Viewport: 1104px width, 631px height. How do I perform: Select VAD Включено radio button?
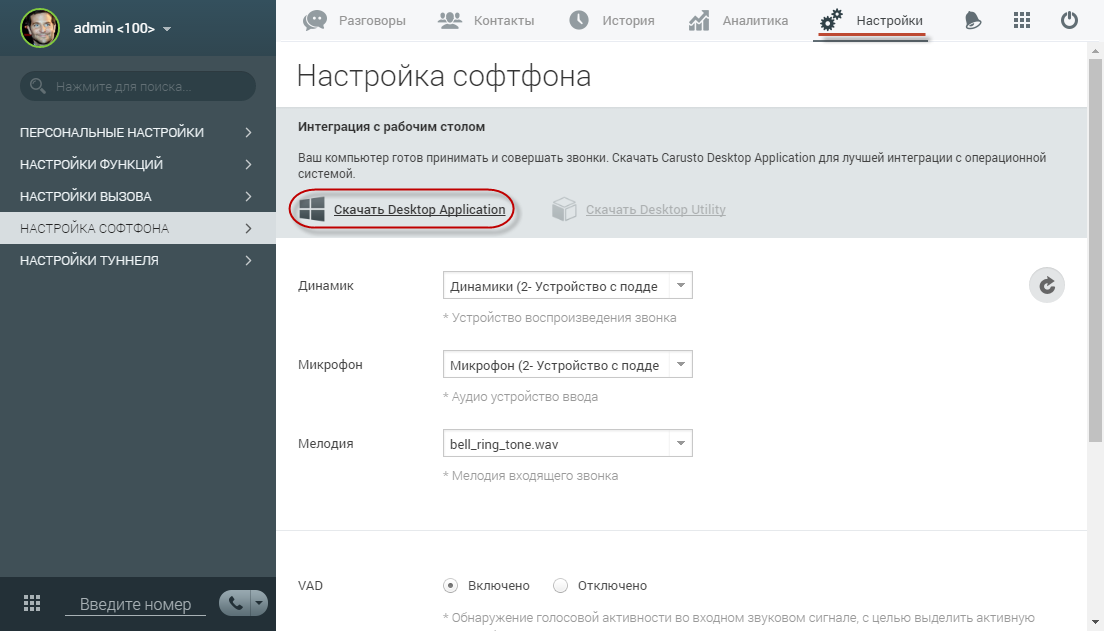[451, 585]
